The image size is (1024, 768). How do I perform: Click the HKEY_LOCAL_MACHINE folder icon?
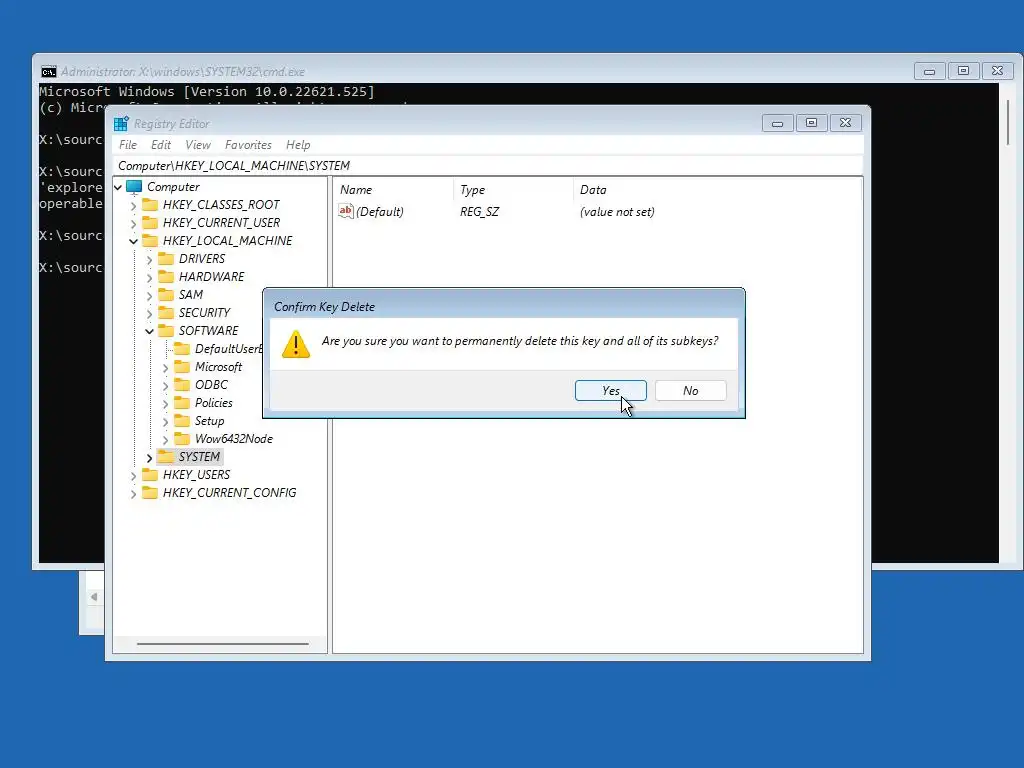pyautogui.click(x=150, y=240)
